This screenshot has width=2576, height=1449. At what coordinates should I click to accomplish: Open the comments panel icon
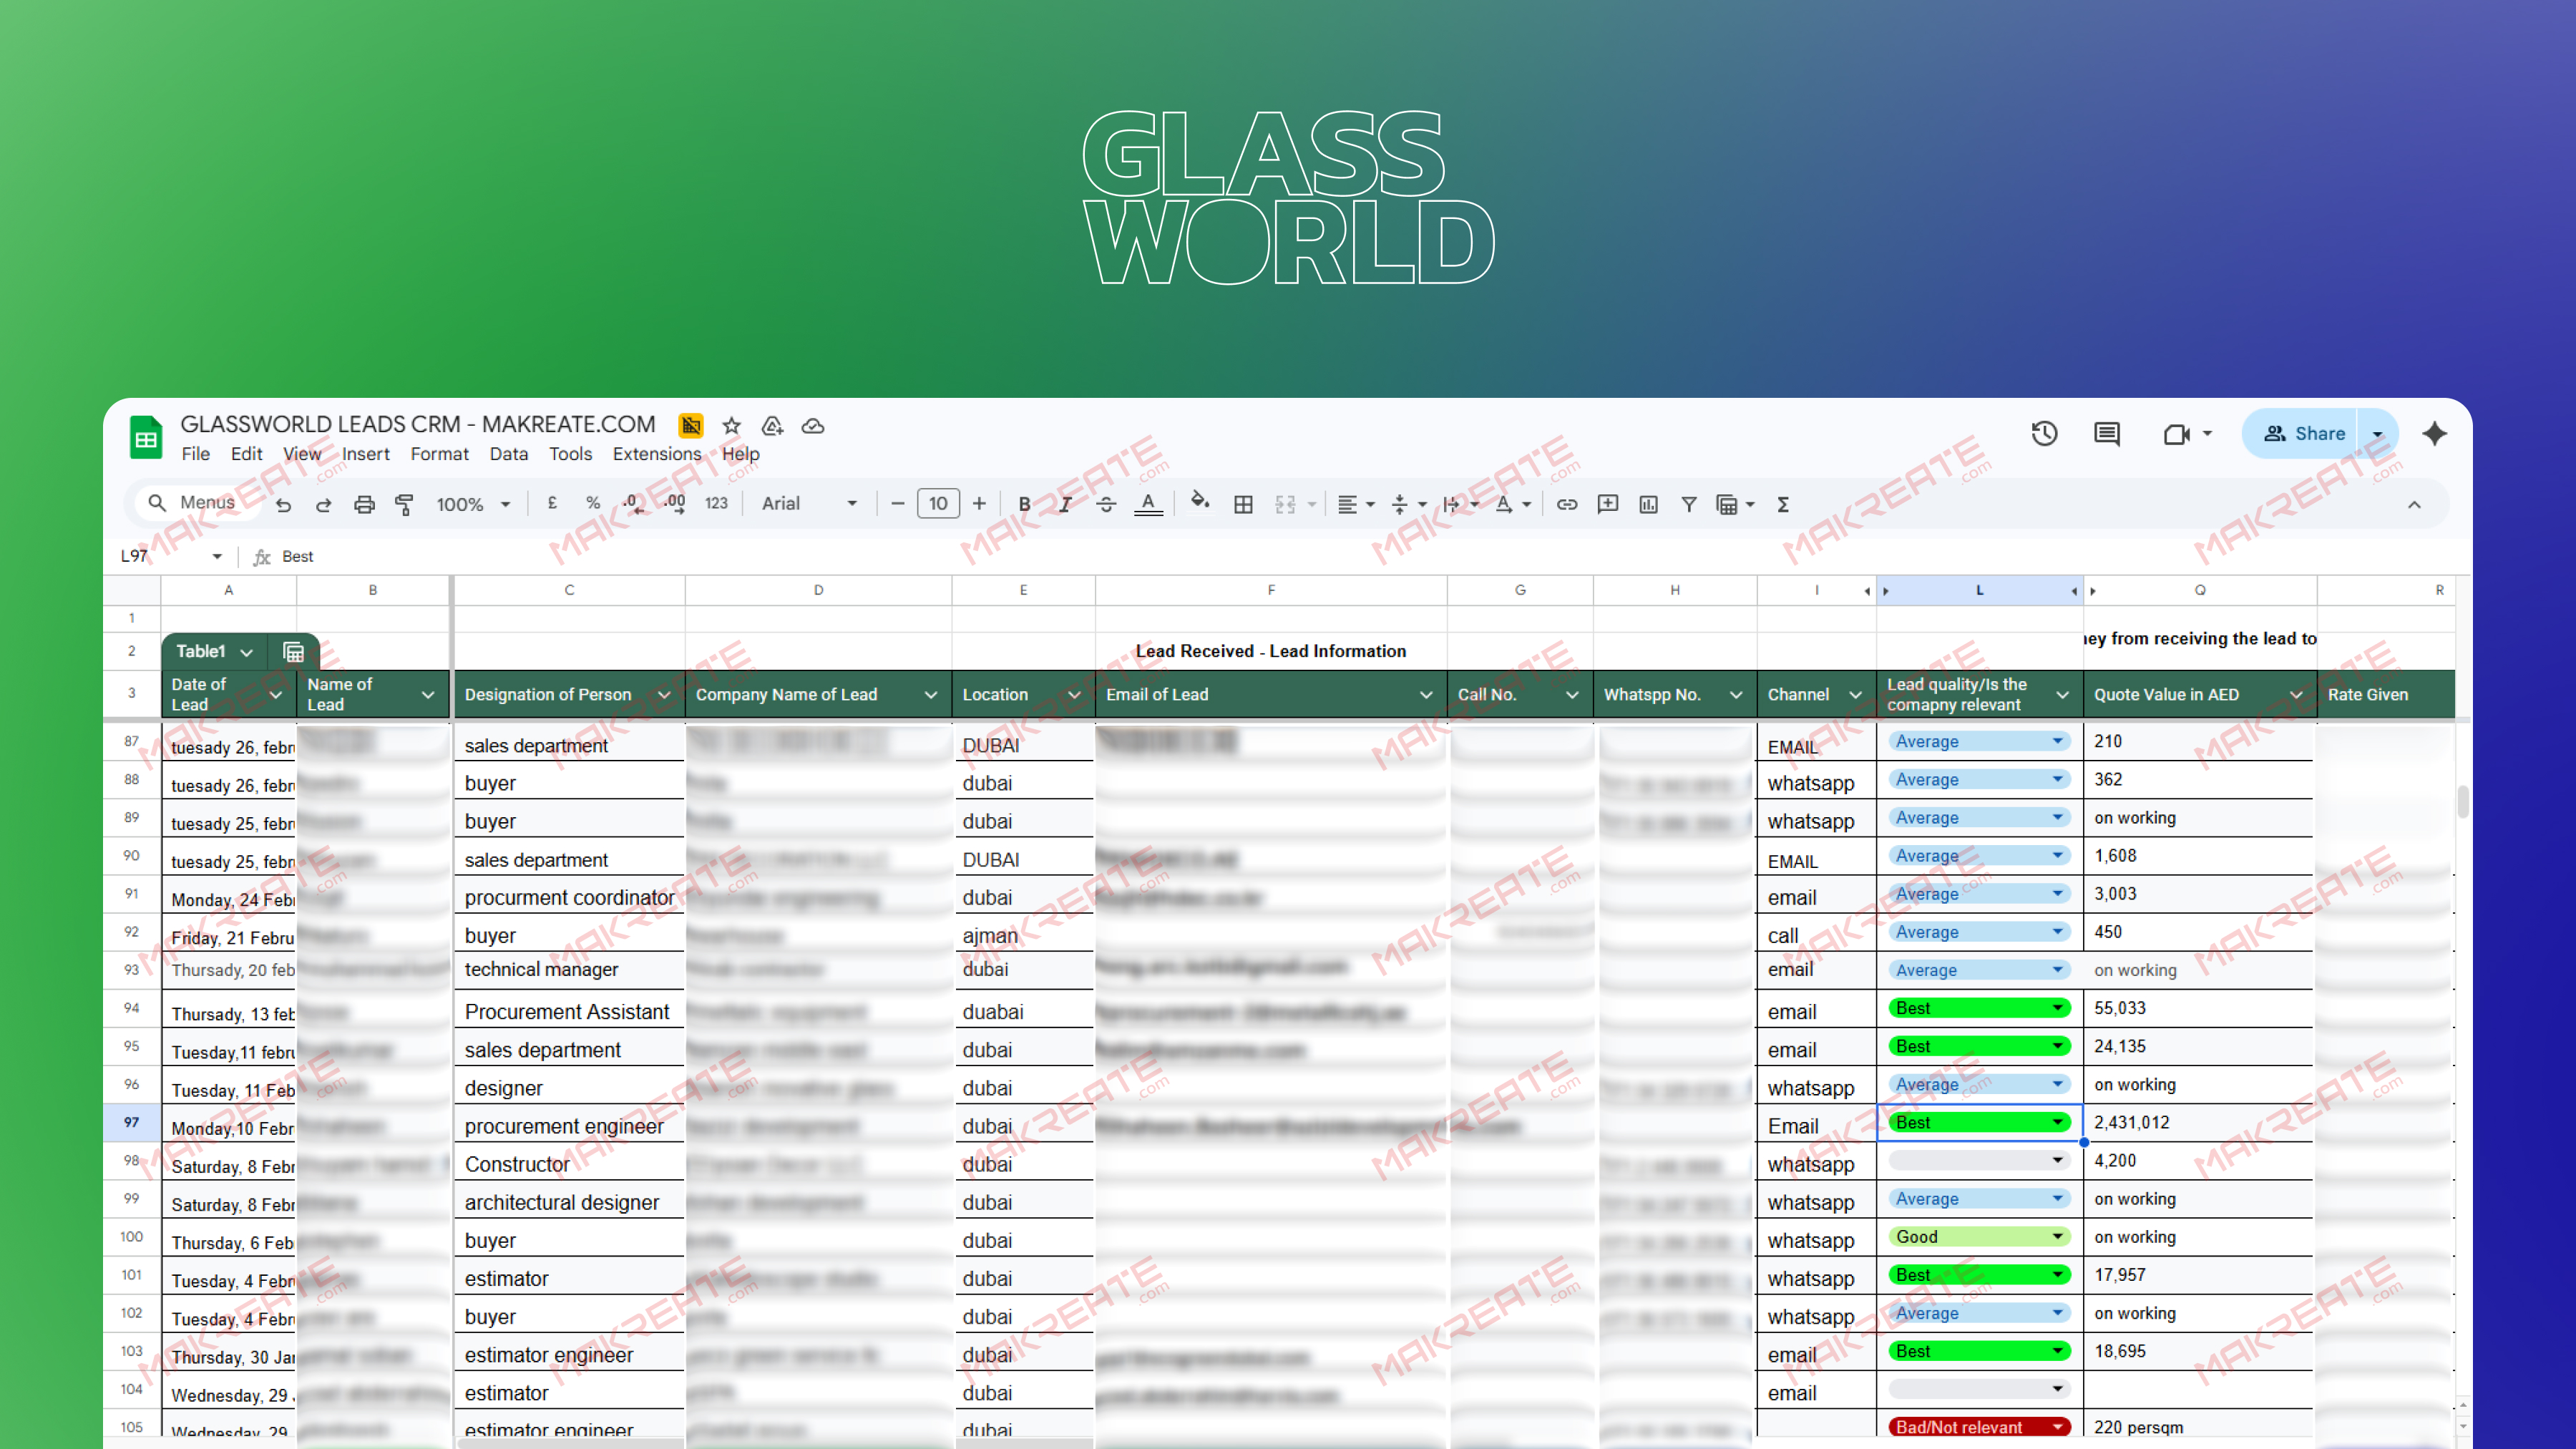(2107, 433)
